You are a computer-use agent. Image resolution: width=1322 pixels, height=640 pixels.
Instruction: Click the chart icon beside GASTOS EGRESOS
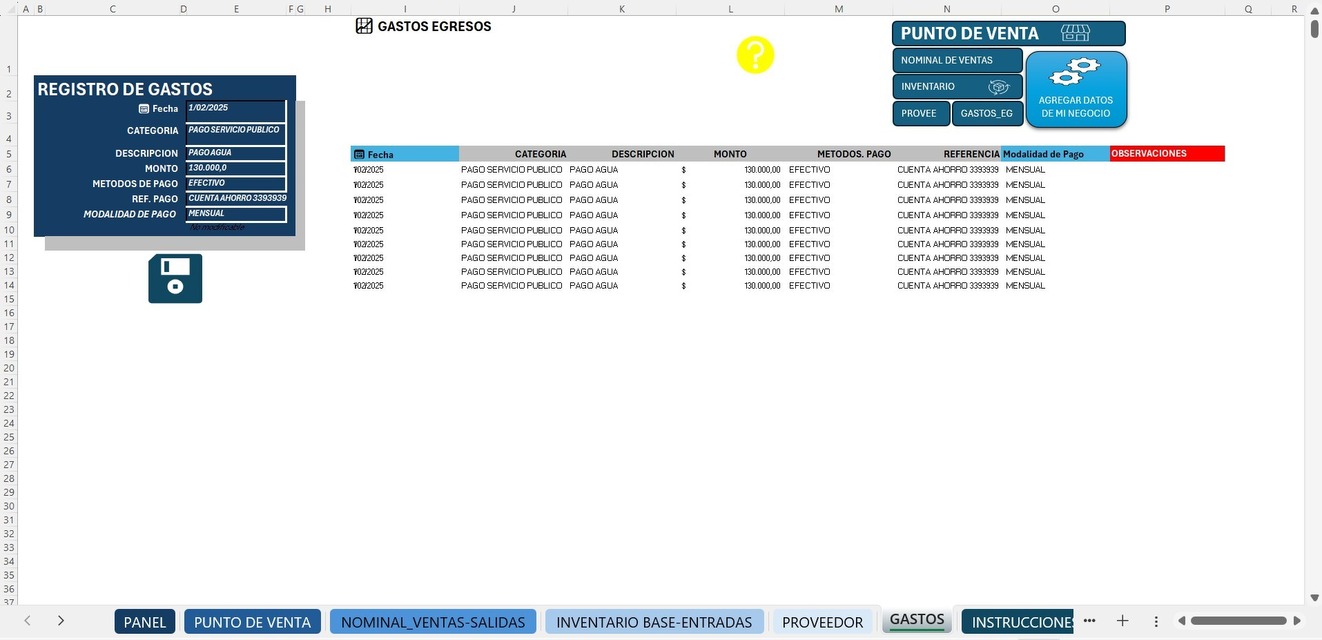[364, 26]
